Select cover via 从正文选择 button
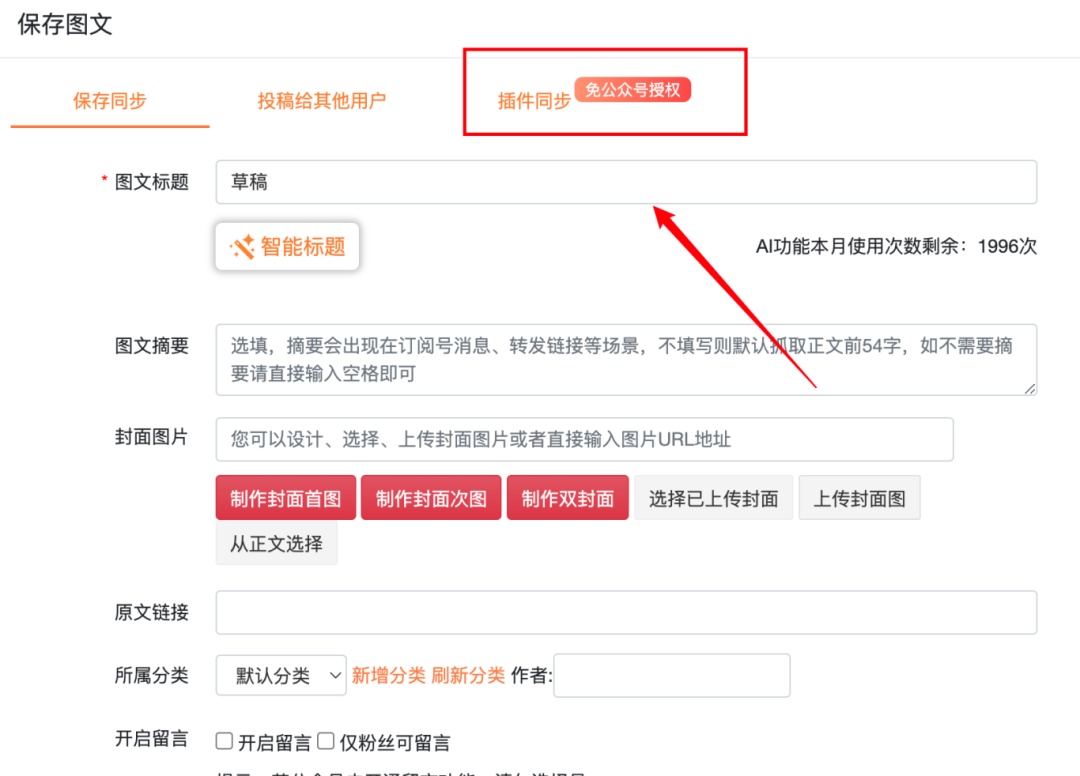The width and height of the screenshot is (1080, 776). pos(276,544)
